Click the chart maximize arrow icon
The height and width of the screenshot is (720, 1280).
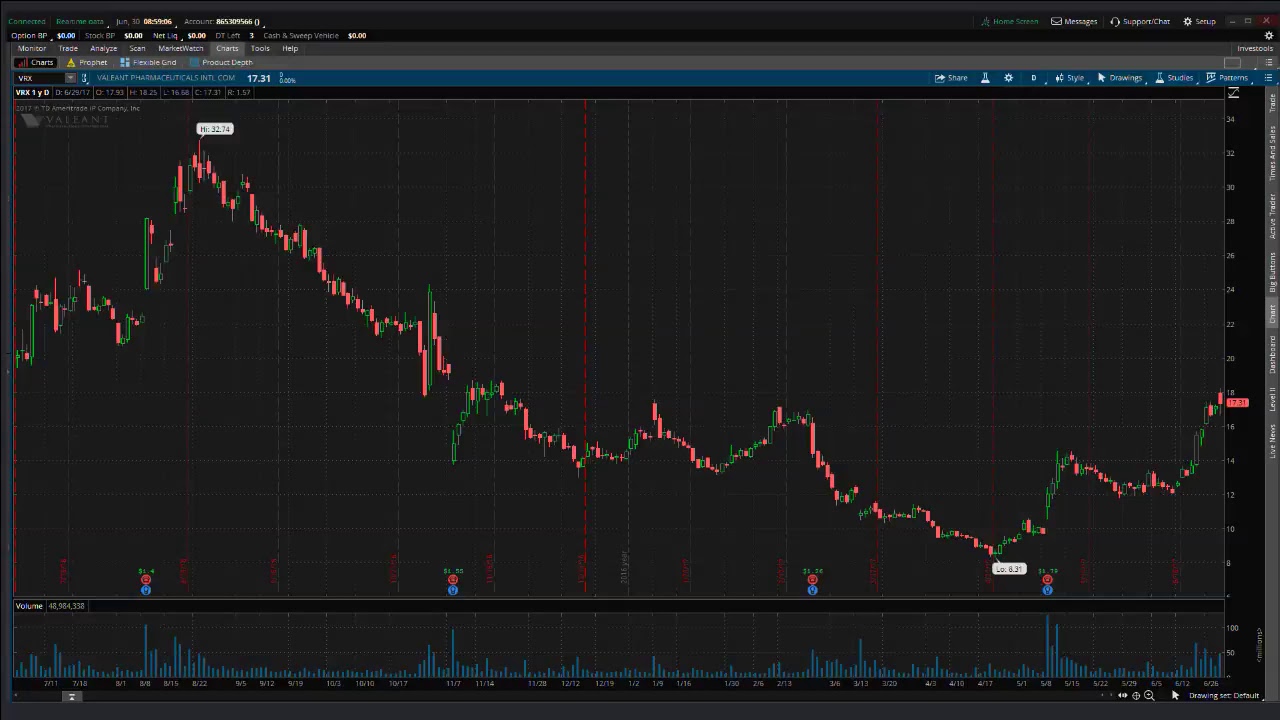point(1233,93)
